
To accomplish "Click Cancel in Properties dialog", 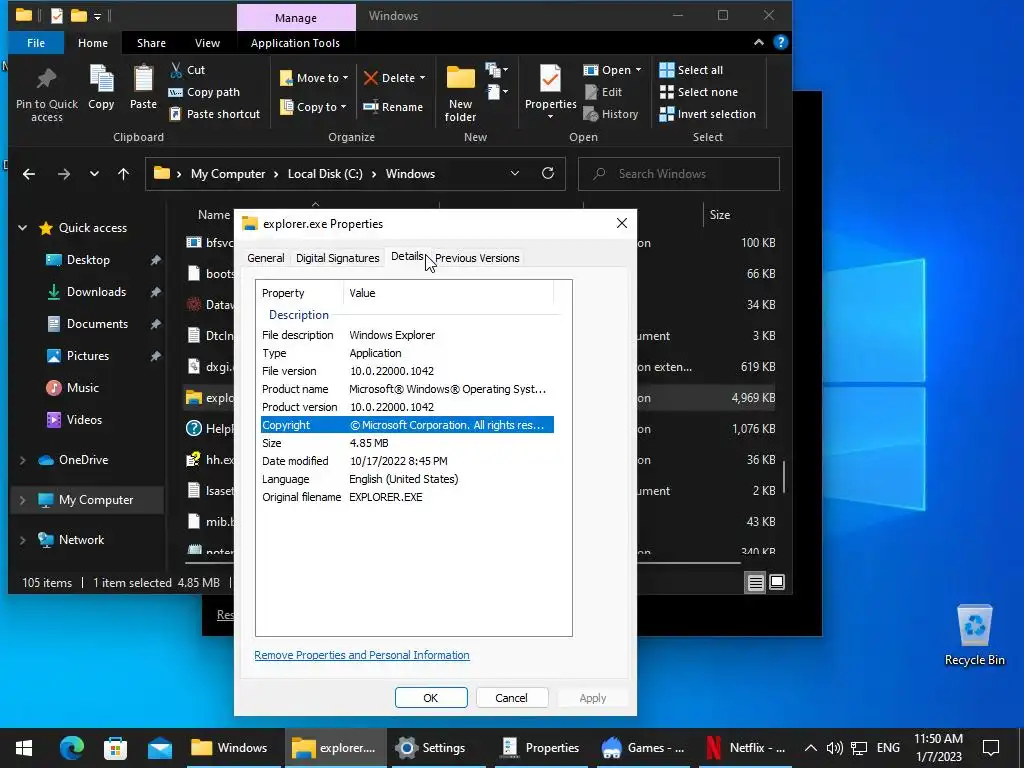I will click(511, 697).
